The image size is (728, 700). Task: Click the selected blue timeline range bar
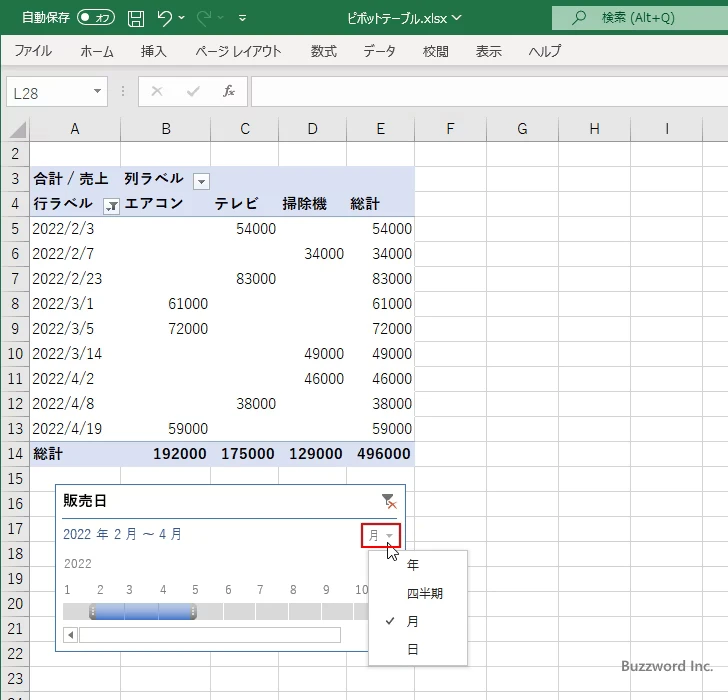143,612
